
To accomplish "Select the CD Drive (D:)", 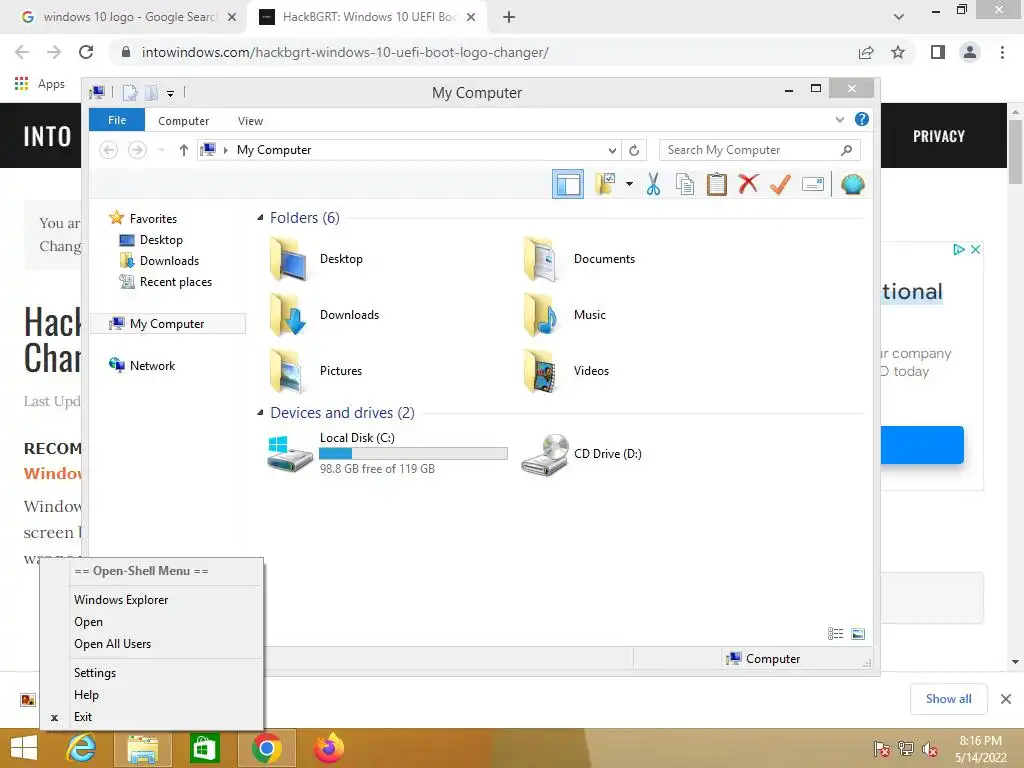I will [581, 454].
